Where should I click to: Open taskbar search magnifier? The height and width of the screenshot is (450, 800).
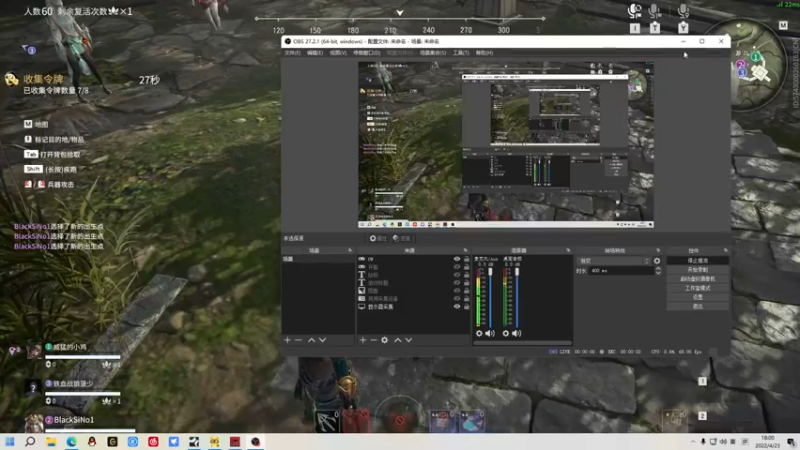pos(30,441)
